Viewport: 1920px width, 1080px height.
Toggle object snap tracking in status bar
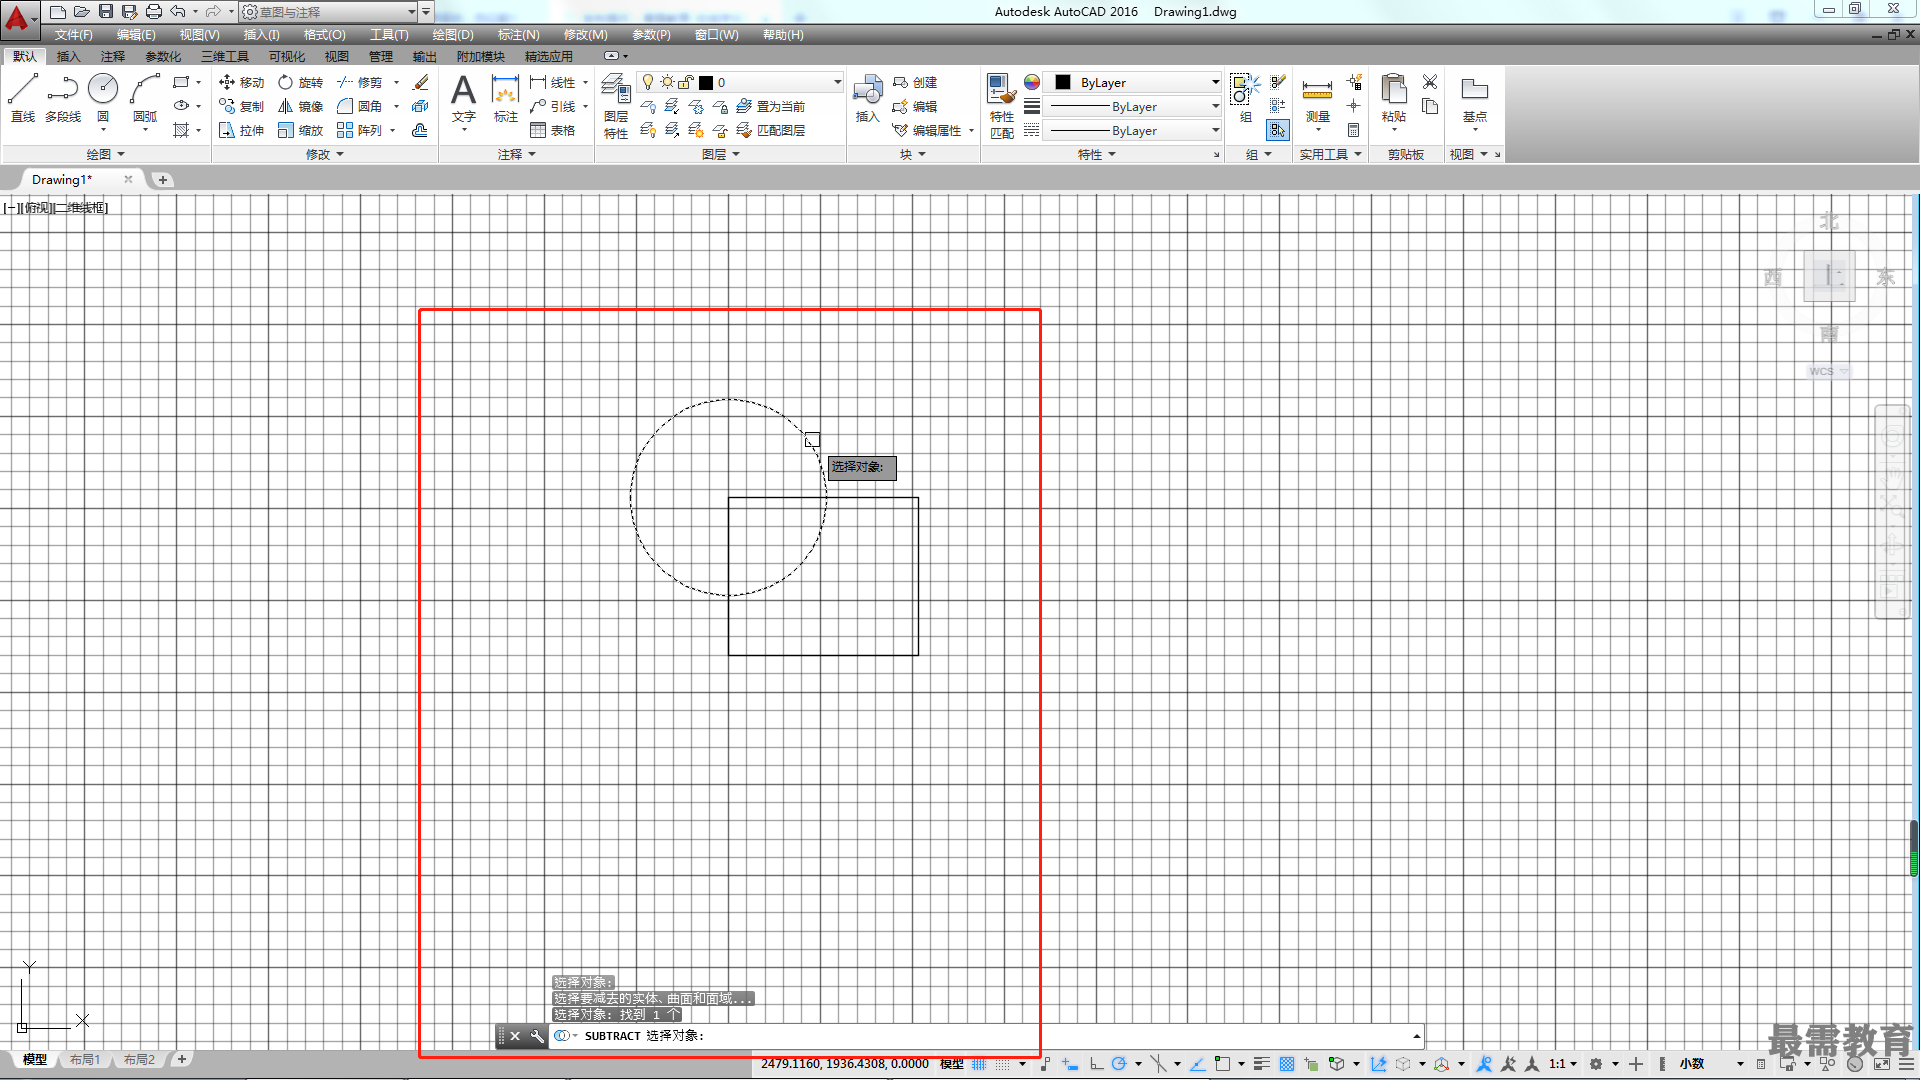1197,1064
